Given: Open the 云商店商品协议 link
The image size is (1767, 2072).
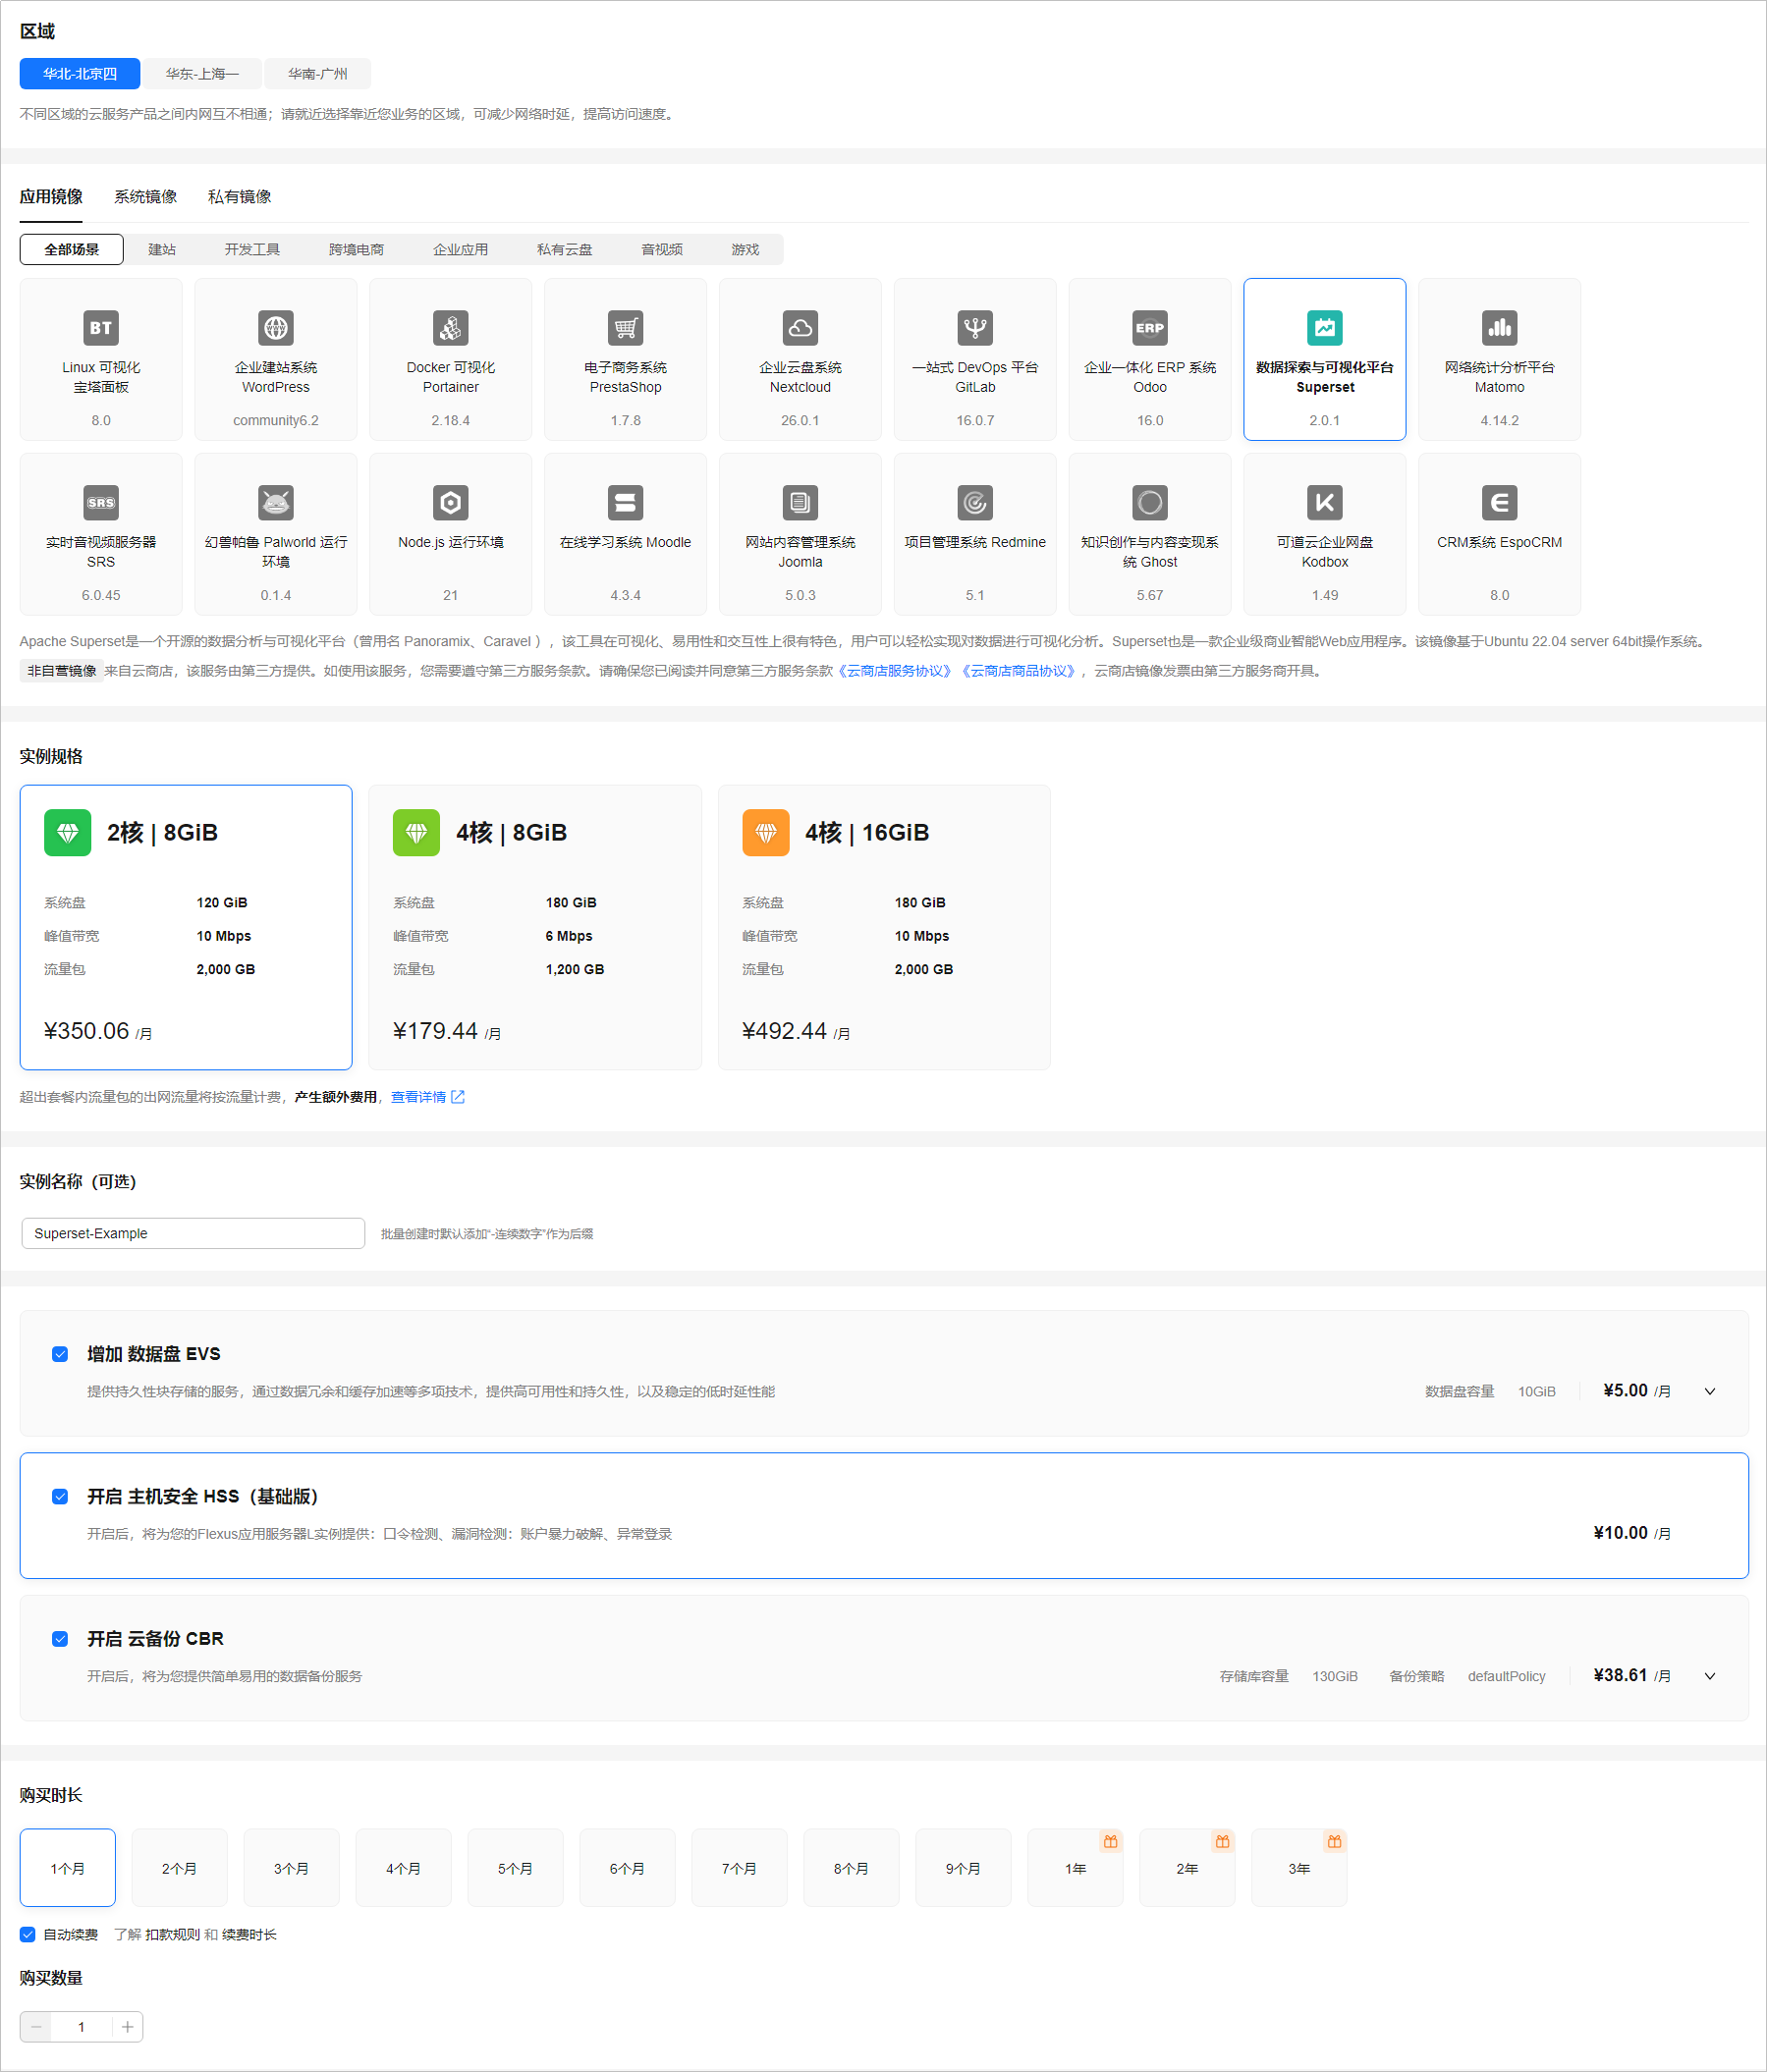Looking at the screenshot, I should coord(1019,671).
